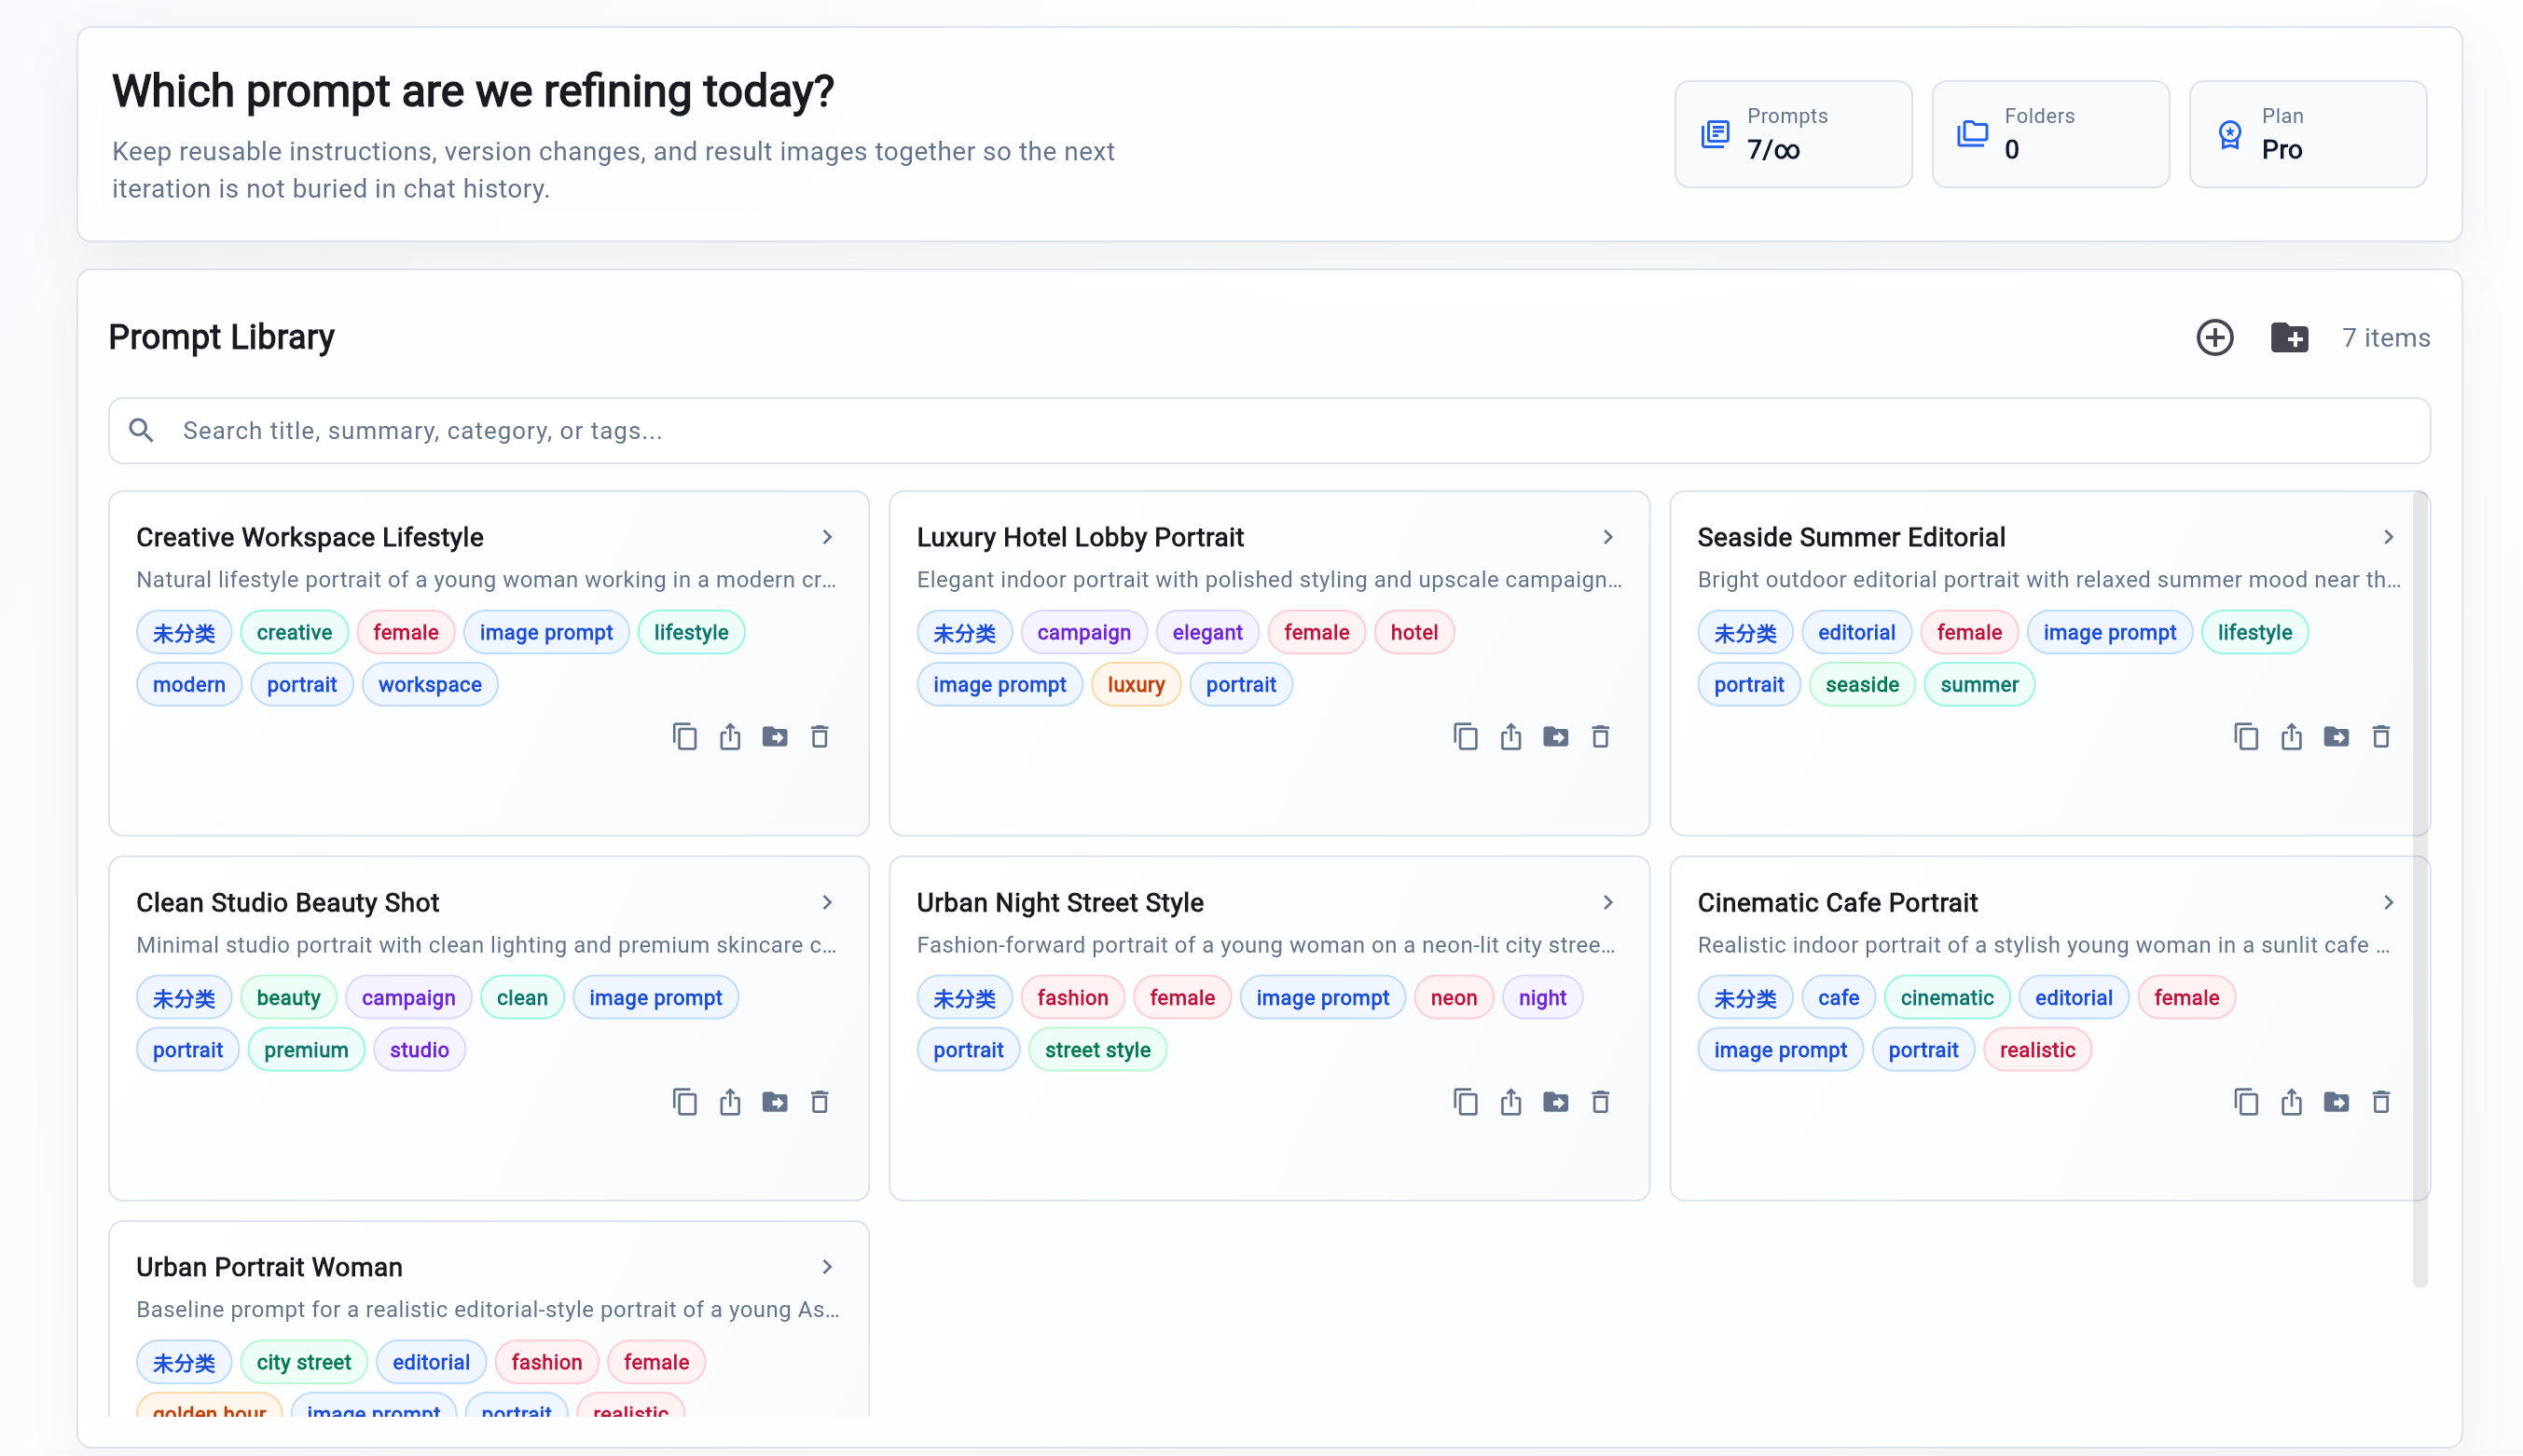The height and width of the screenshot is (1456, 2523).
Task: Click the magnifier icon in search bar
Action: pyautogui.click(x=141, y=431)
